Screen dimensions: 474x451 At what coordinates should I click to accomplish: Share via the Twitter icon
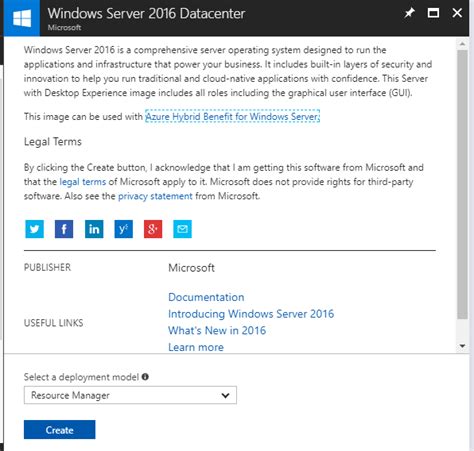34,229
